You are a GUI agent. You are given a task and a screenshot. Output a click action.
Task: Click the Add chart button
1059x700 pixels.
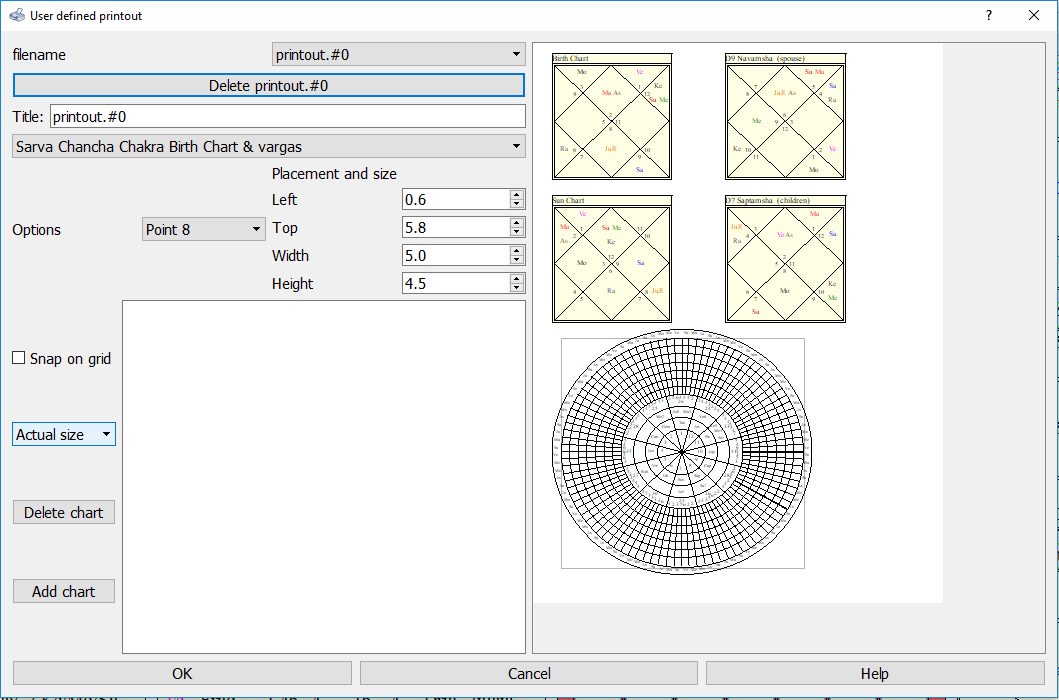click(63, 591)
